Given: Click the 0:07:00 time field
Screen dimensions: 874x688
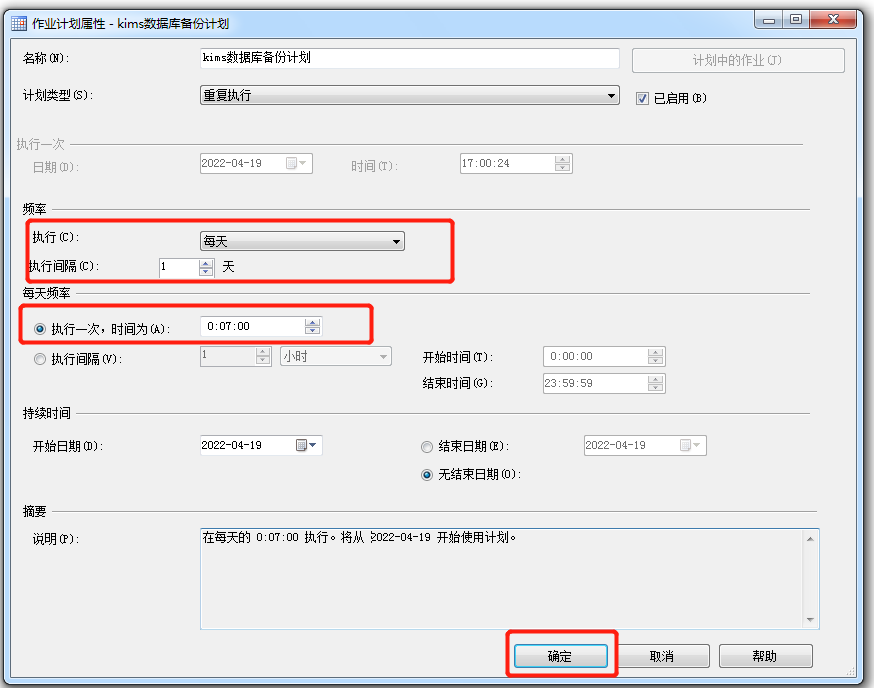Looking at the screenshot, I should [253, 326].
